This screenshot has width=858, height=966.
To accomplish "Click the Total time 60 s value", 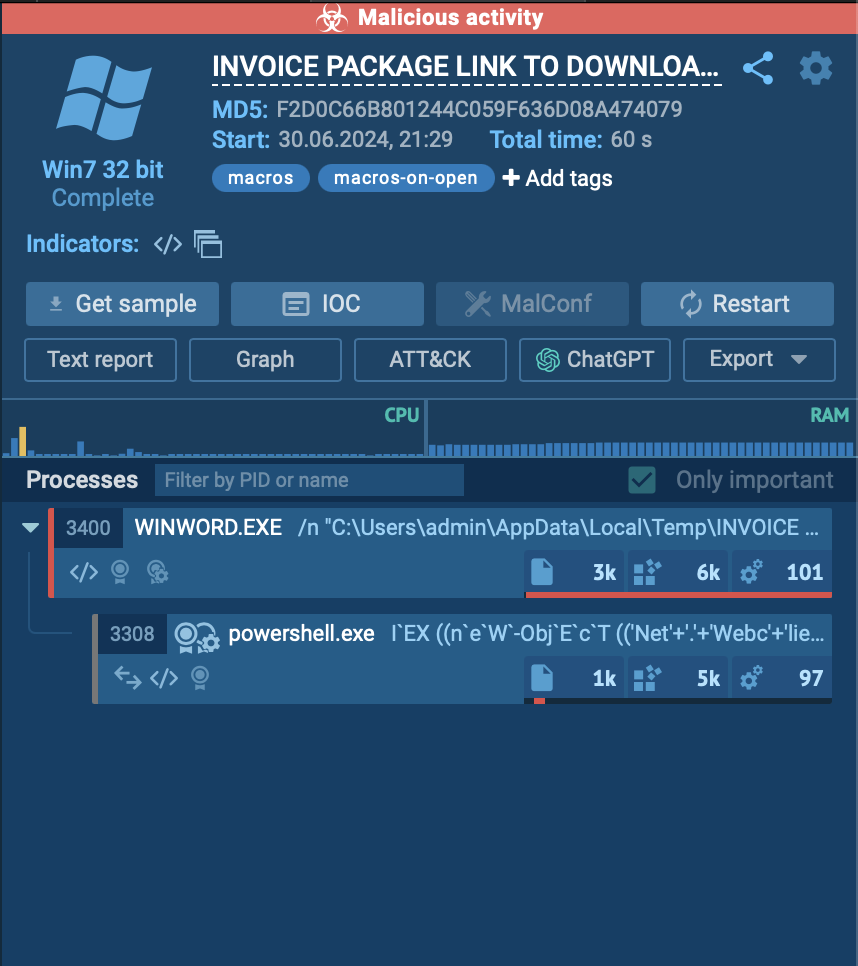I will point(631,140).
